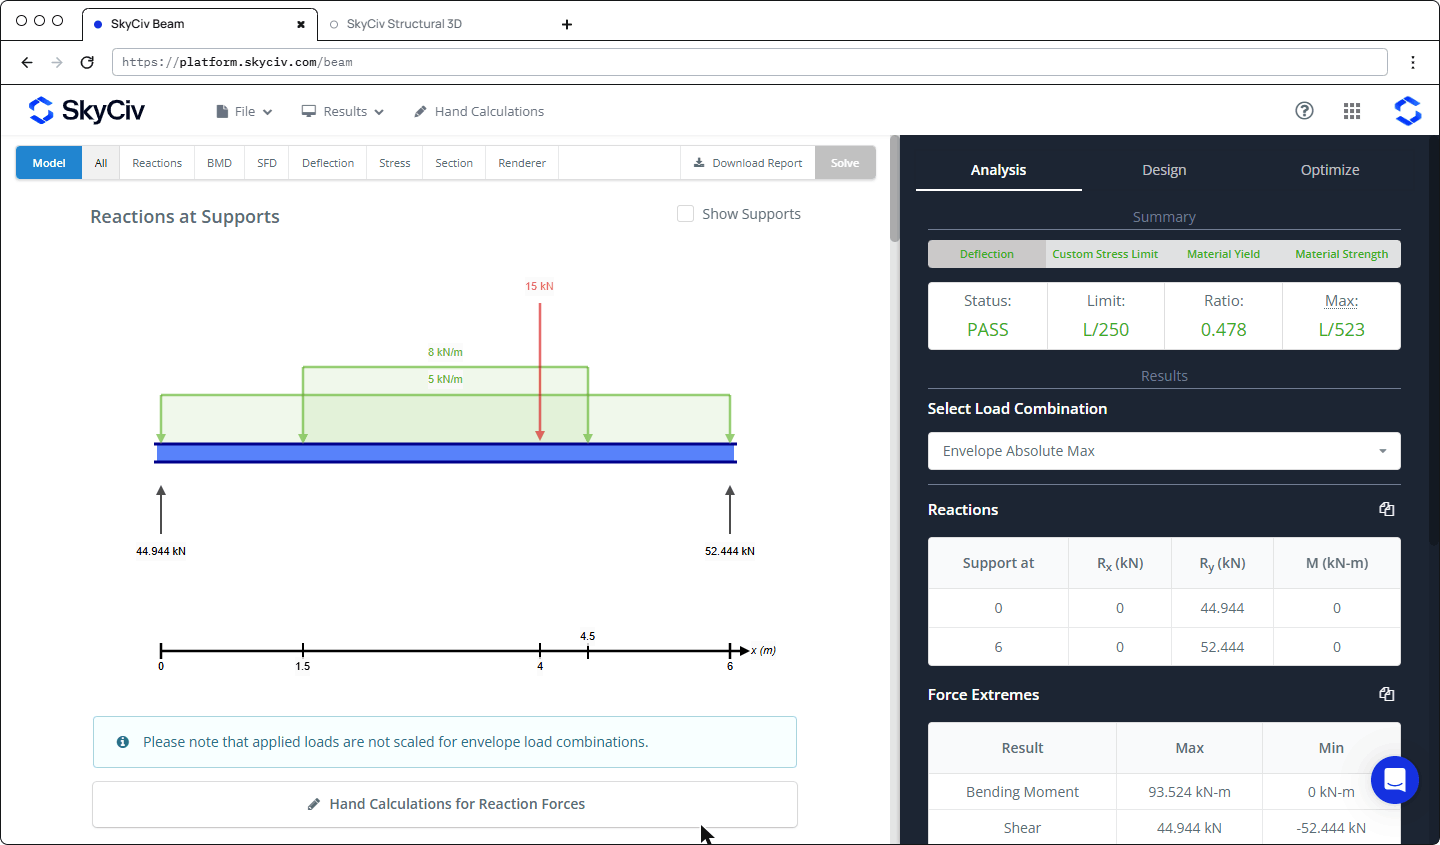Screen dimensions: 1440x845
Task: Open the Results dropdown menu
Action: pos(343,111)
